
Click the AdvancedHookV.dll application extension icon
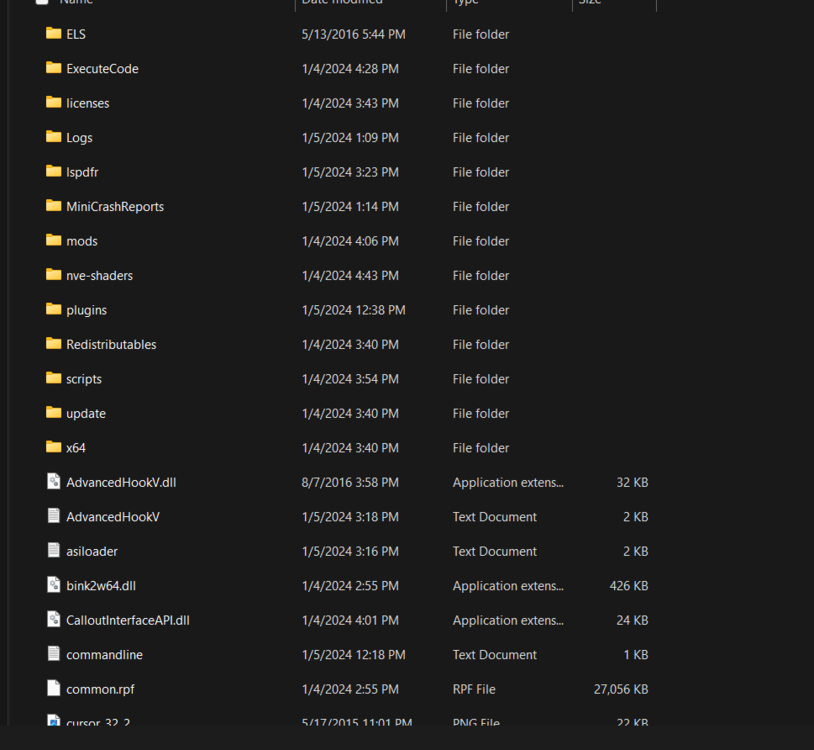tap(53, 482)
